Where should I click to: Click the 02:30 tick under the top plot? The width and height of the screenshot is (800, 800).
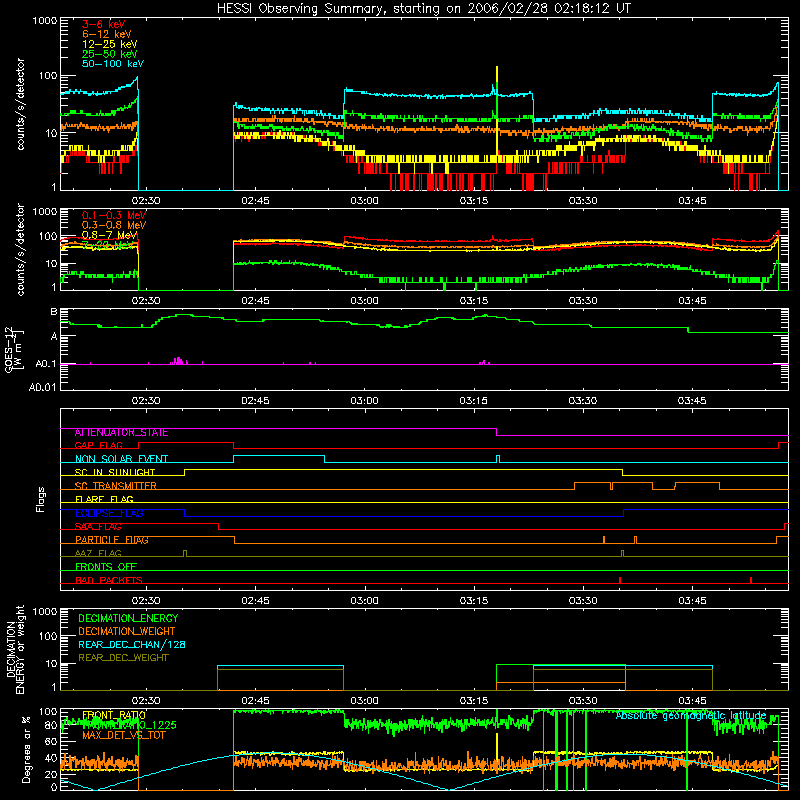146,201
